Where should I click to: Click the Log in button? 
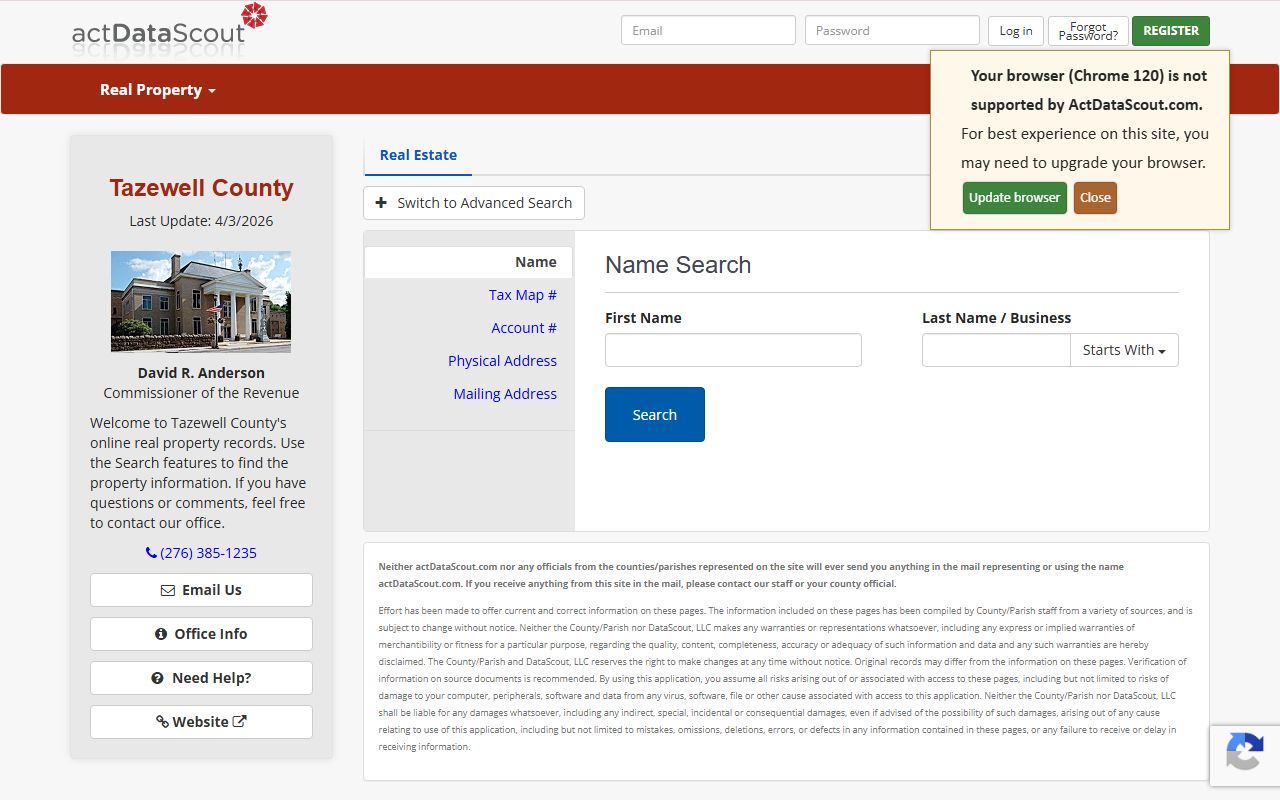[x=1016, y=31]
